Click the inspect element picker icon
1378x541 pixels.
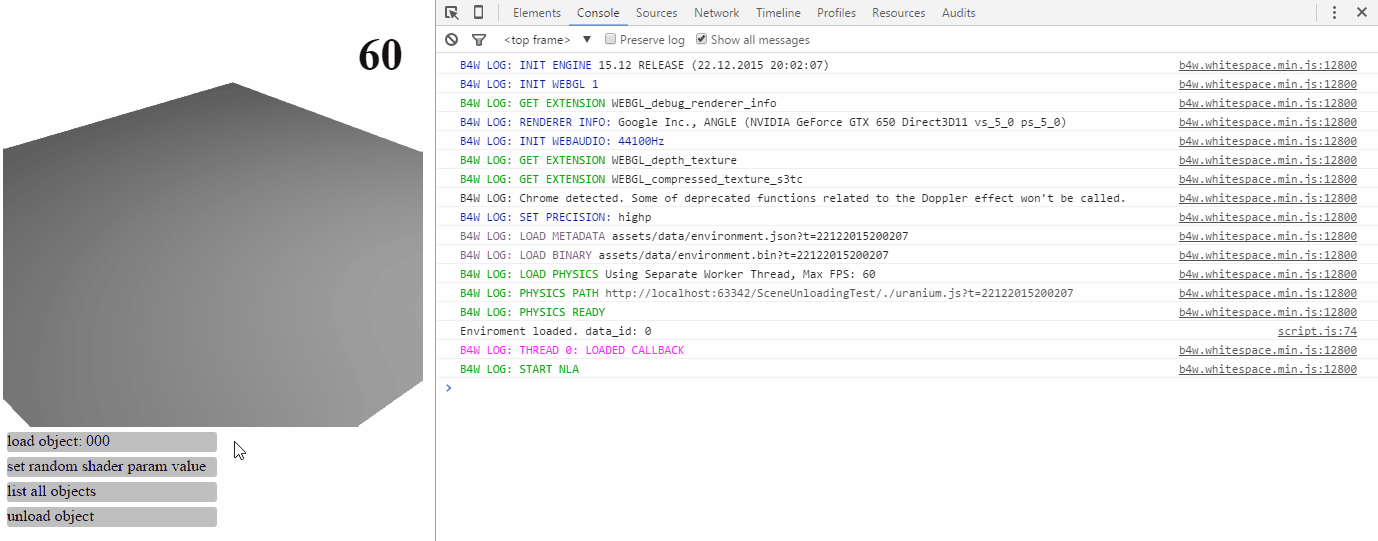[x=452, y=13]
